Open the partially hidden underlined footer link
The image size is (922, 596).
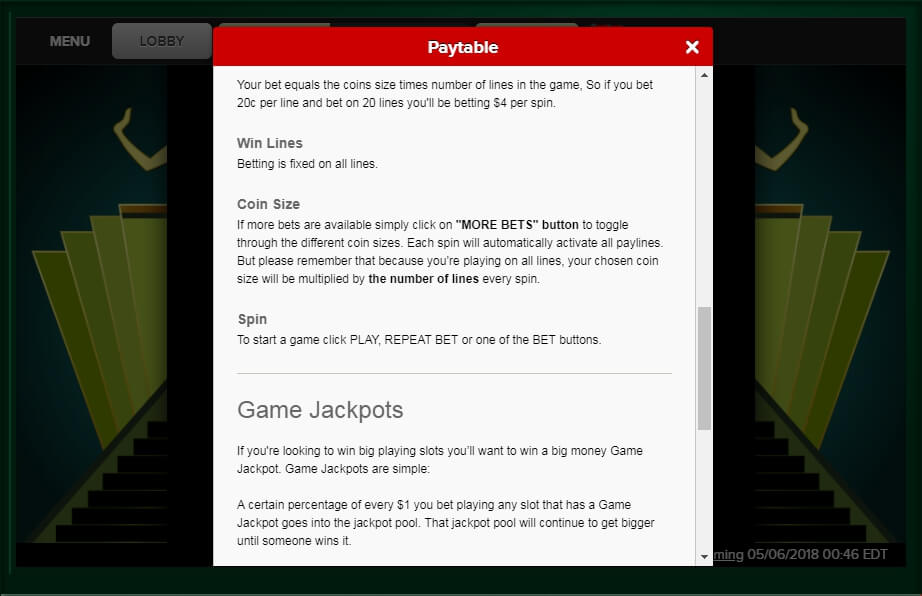point(727,555)
